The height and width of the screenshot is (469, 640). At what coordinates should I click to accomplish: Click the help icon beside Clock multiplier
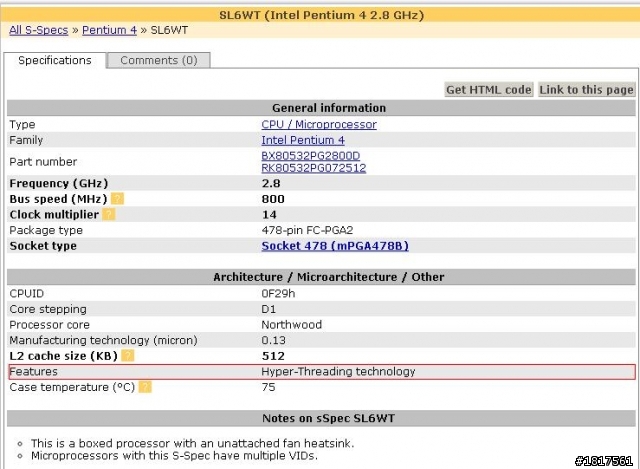[x=109, y=214]
